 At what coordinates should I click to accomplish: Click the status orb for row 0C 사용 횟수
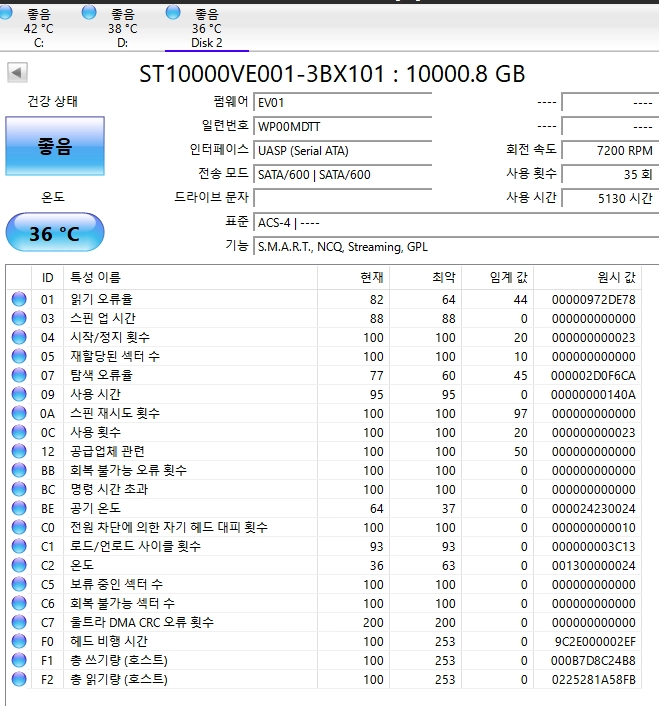[19, 432]
